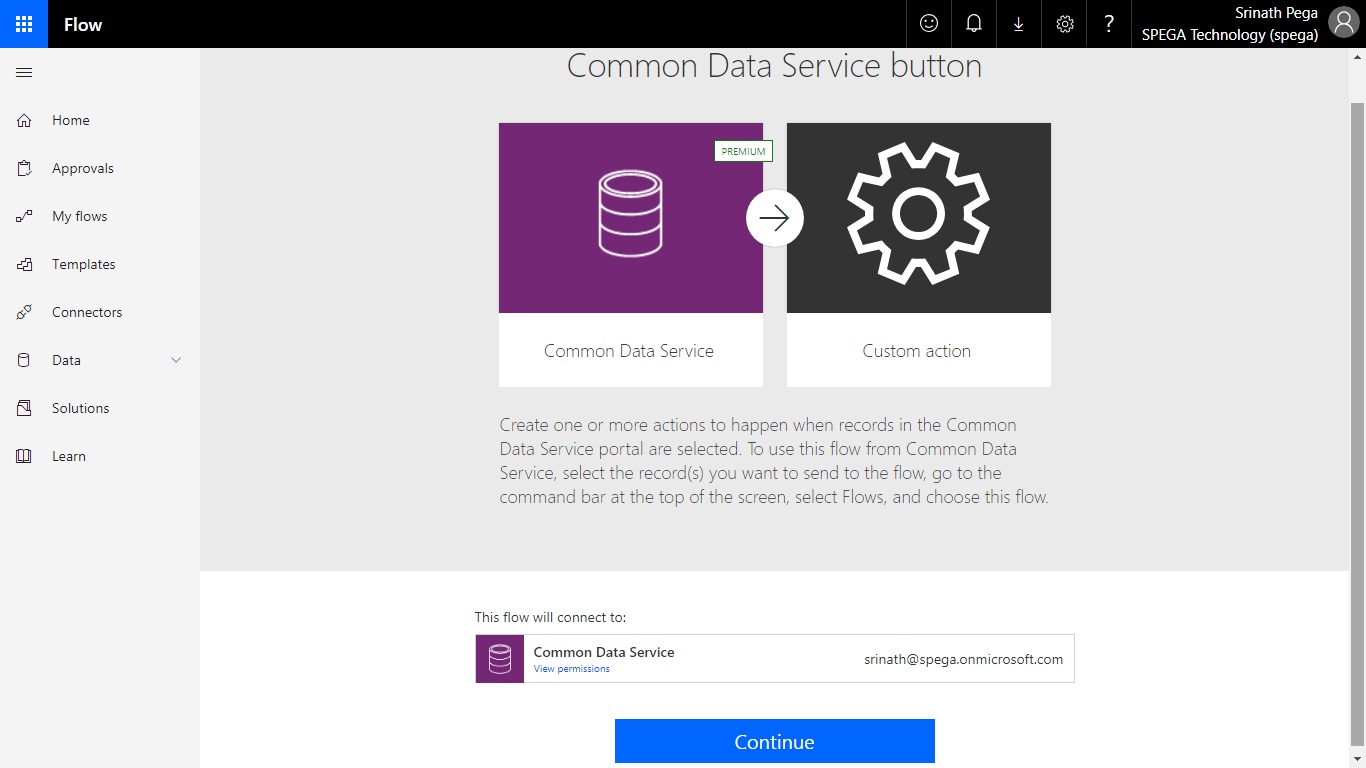This screenshot has height=768, width=1366.
Task: Open the app launcher waffle icon
Action: pos(24,24)
